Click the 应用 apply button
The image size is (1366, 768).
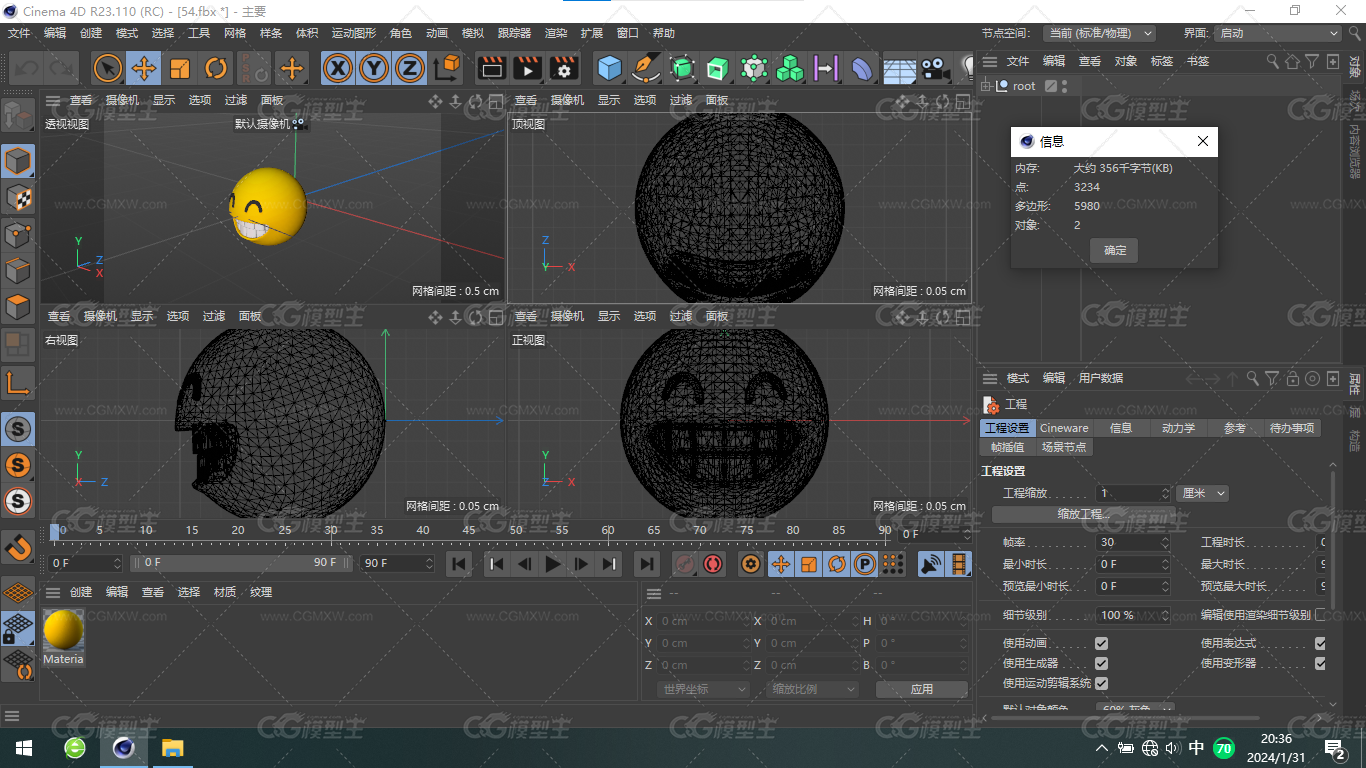click(921, 689)
